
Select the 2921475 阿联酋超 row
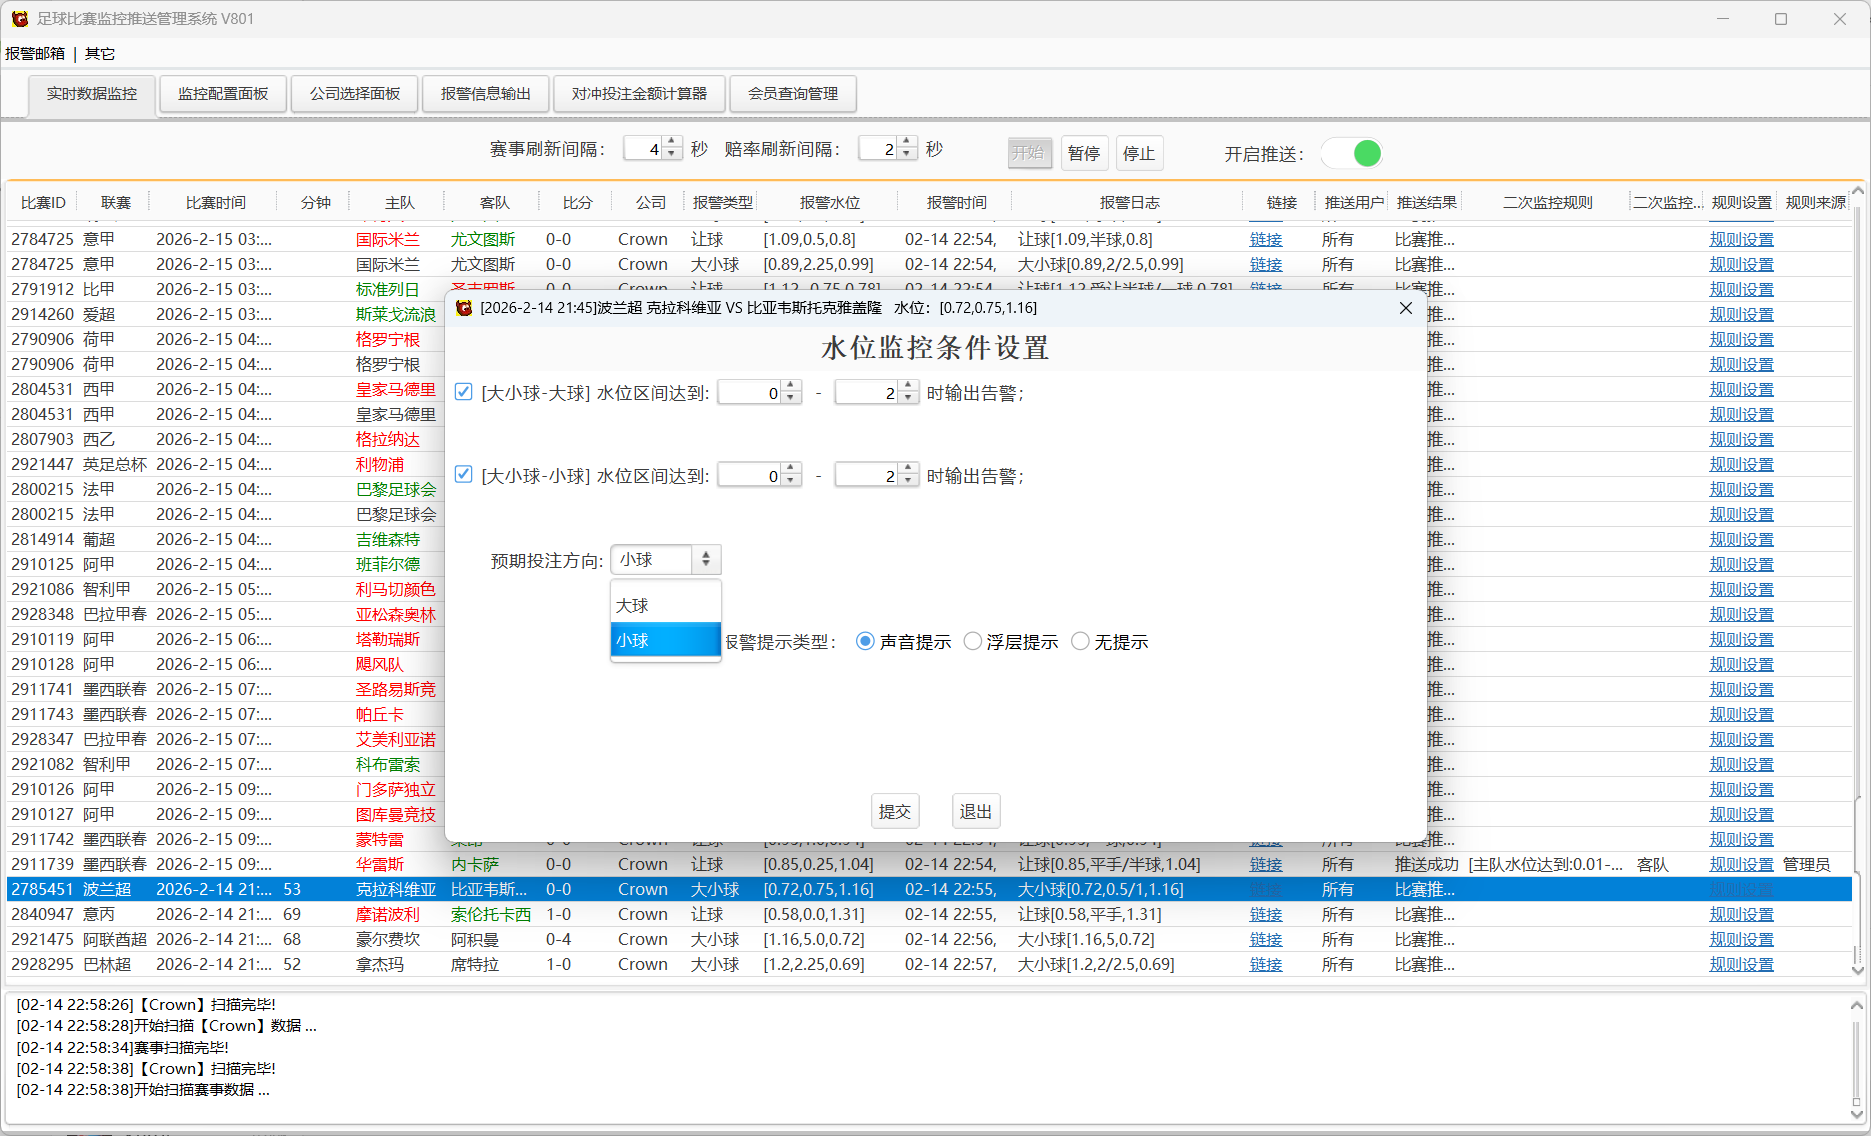pyautogui.click(x=929, y=940)
